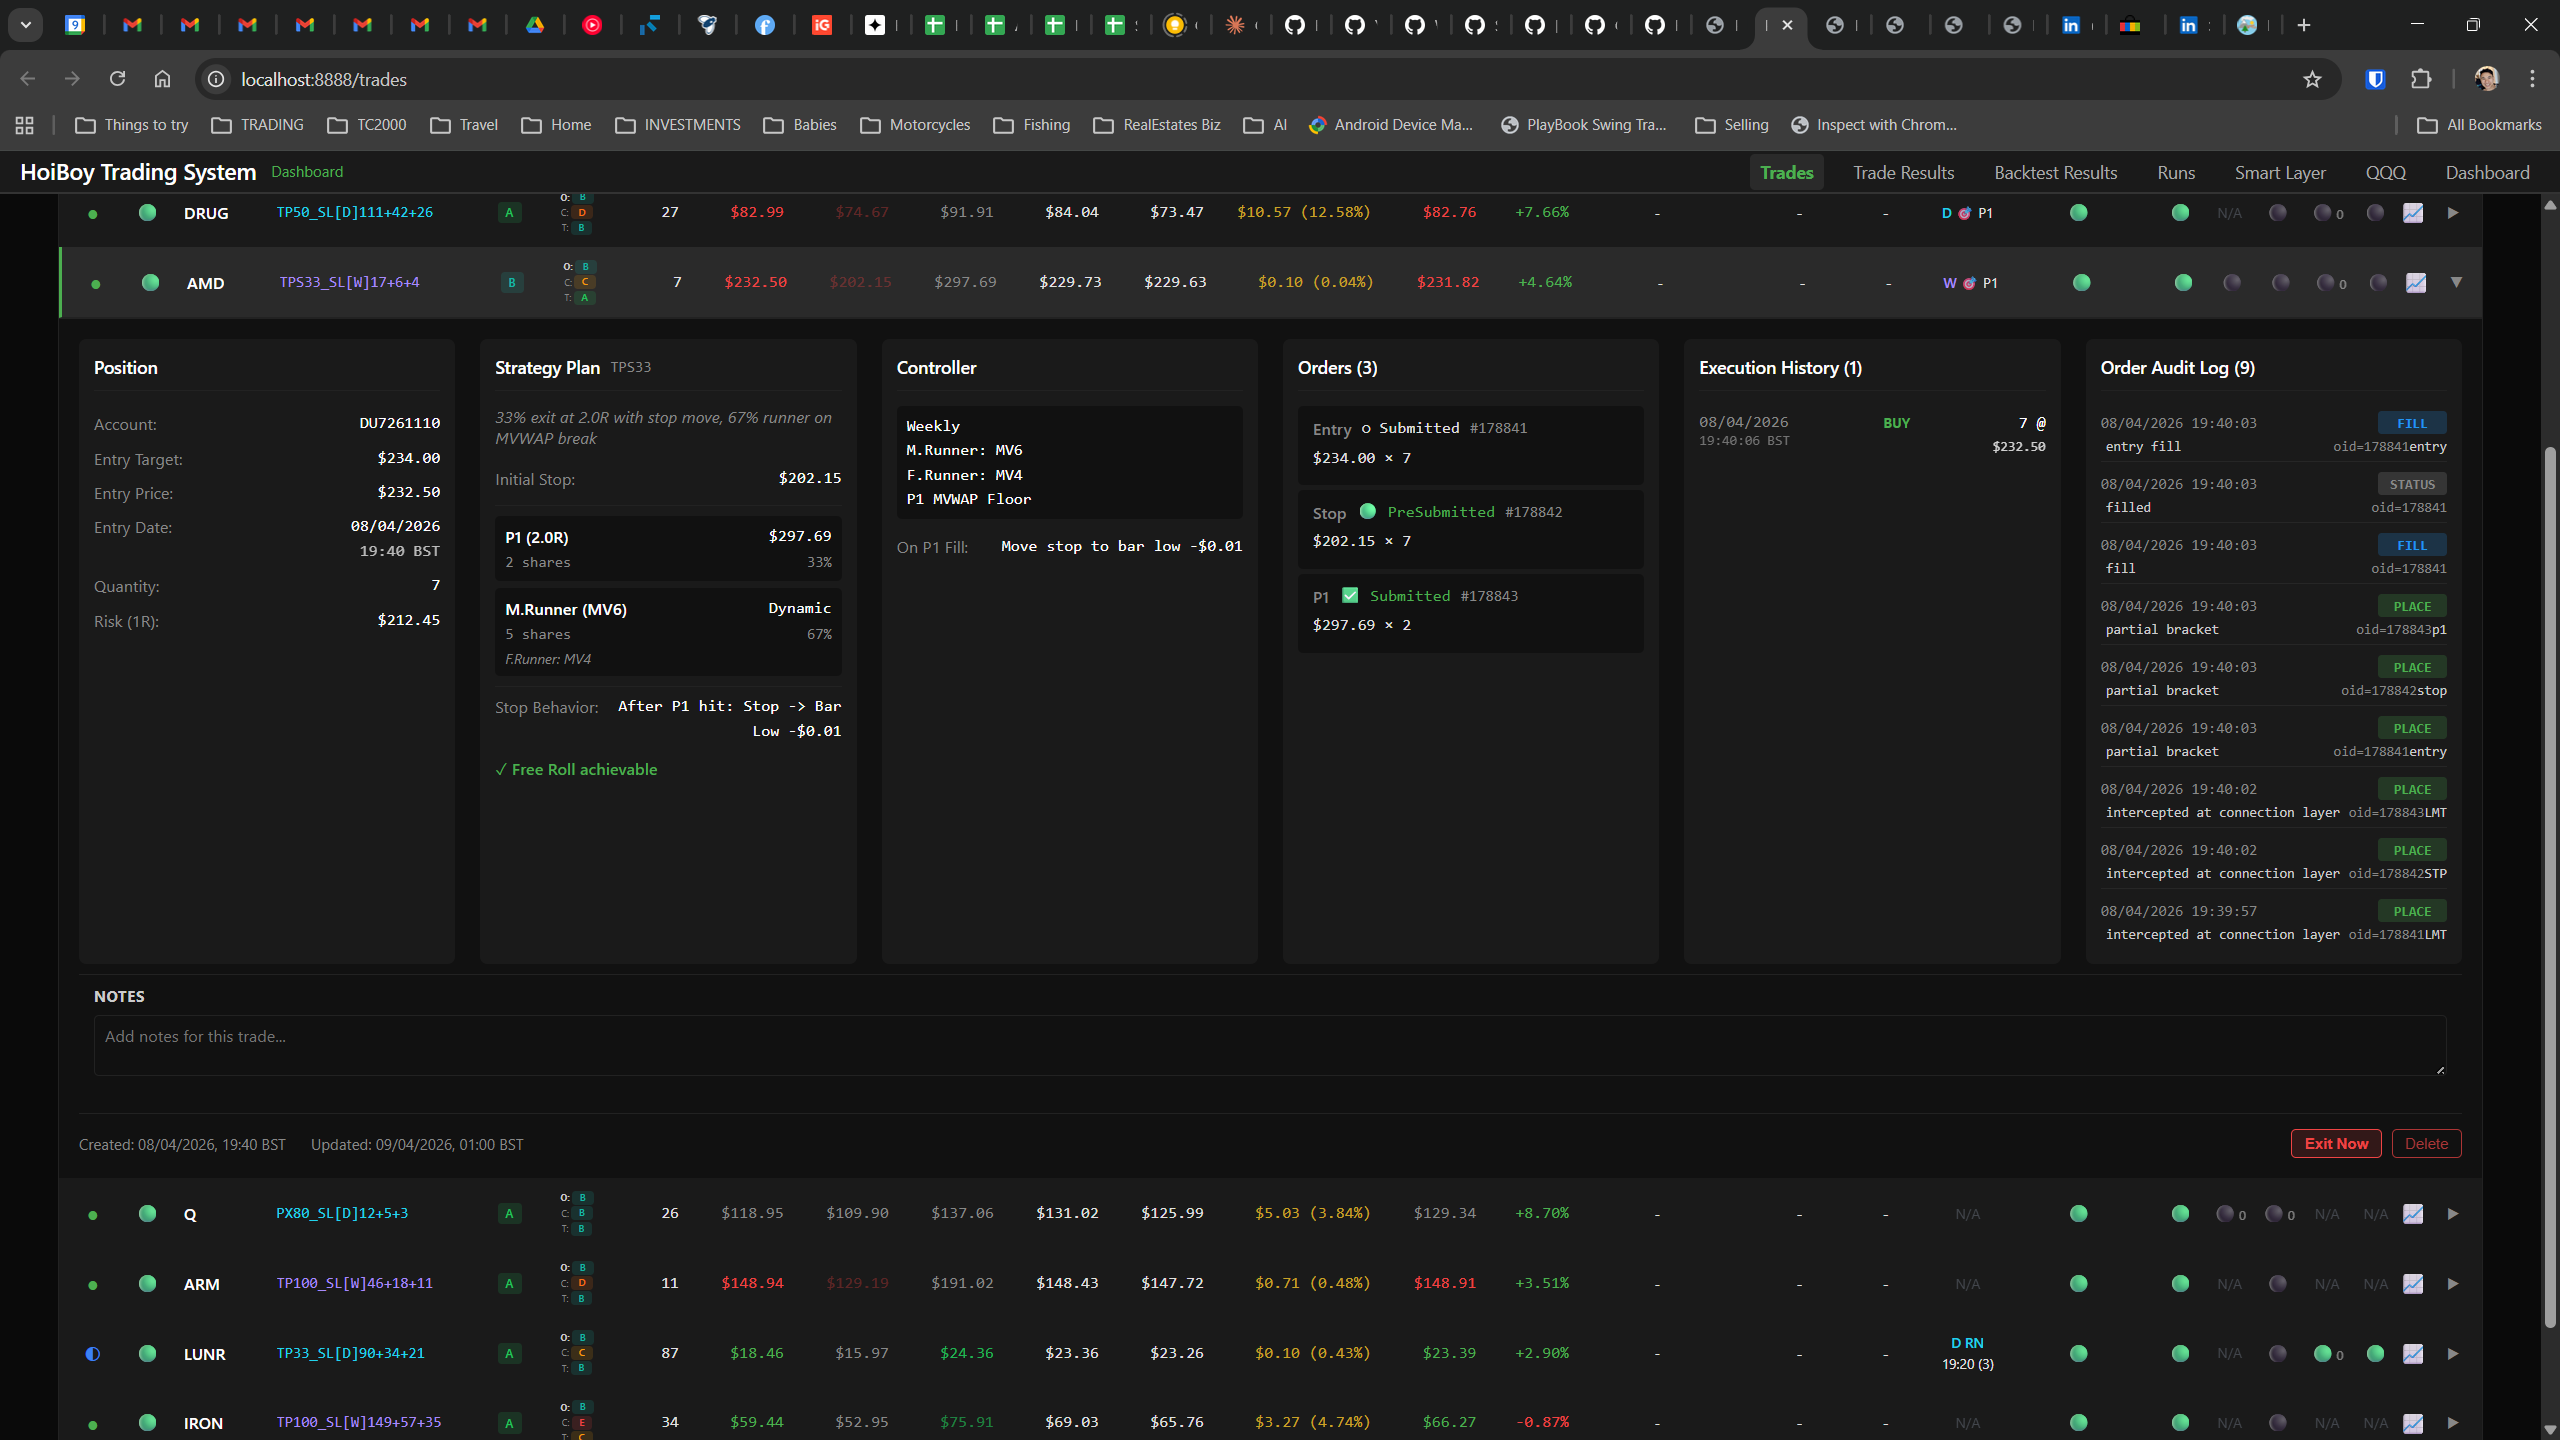Open the TRADING bookmarks folder
This screenshot has height=1440, width=2560.
coord(258,125)
